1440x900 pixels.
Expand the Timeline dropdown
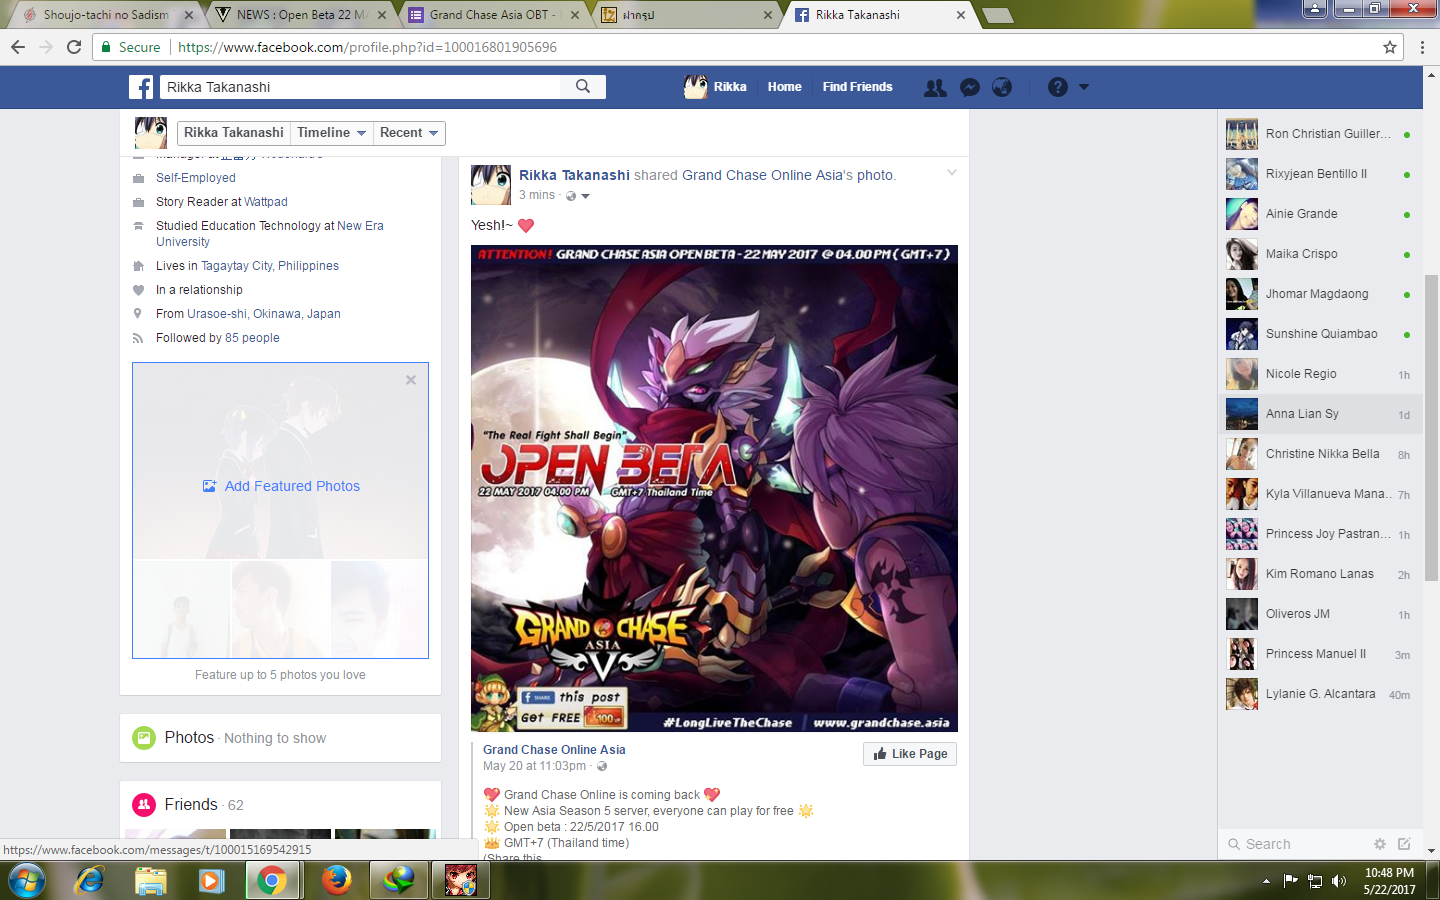(332, 133)
